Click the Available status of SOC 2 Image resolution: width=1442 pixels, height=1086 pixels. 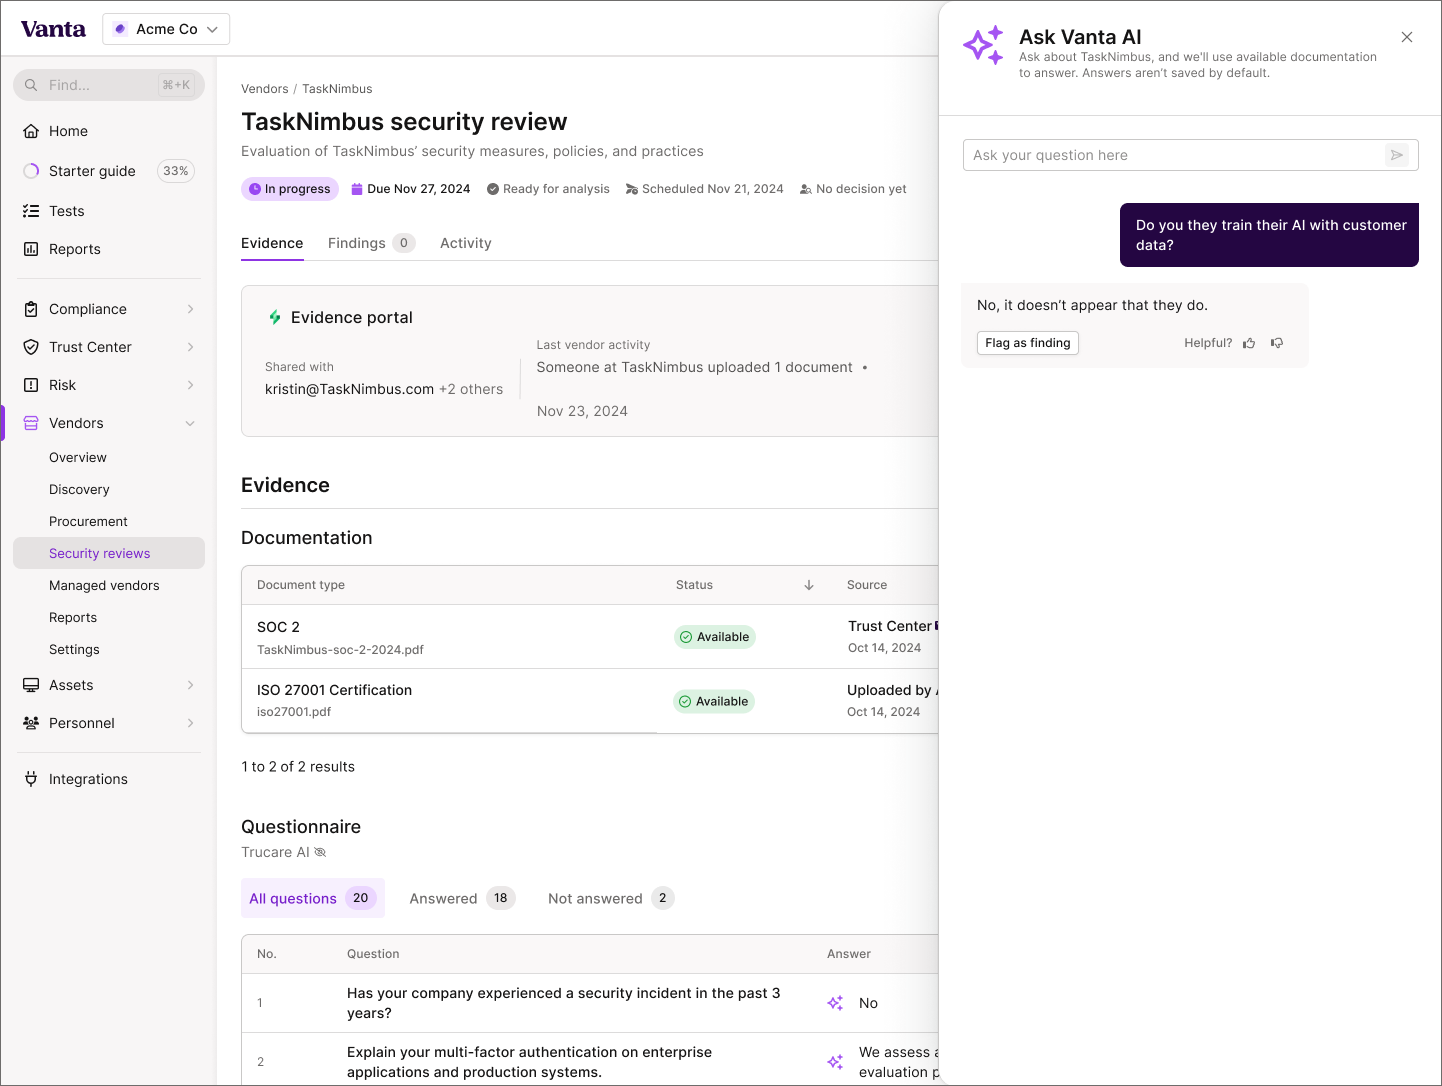(x=714, y=637)
